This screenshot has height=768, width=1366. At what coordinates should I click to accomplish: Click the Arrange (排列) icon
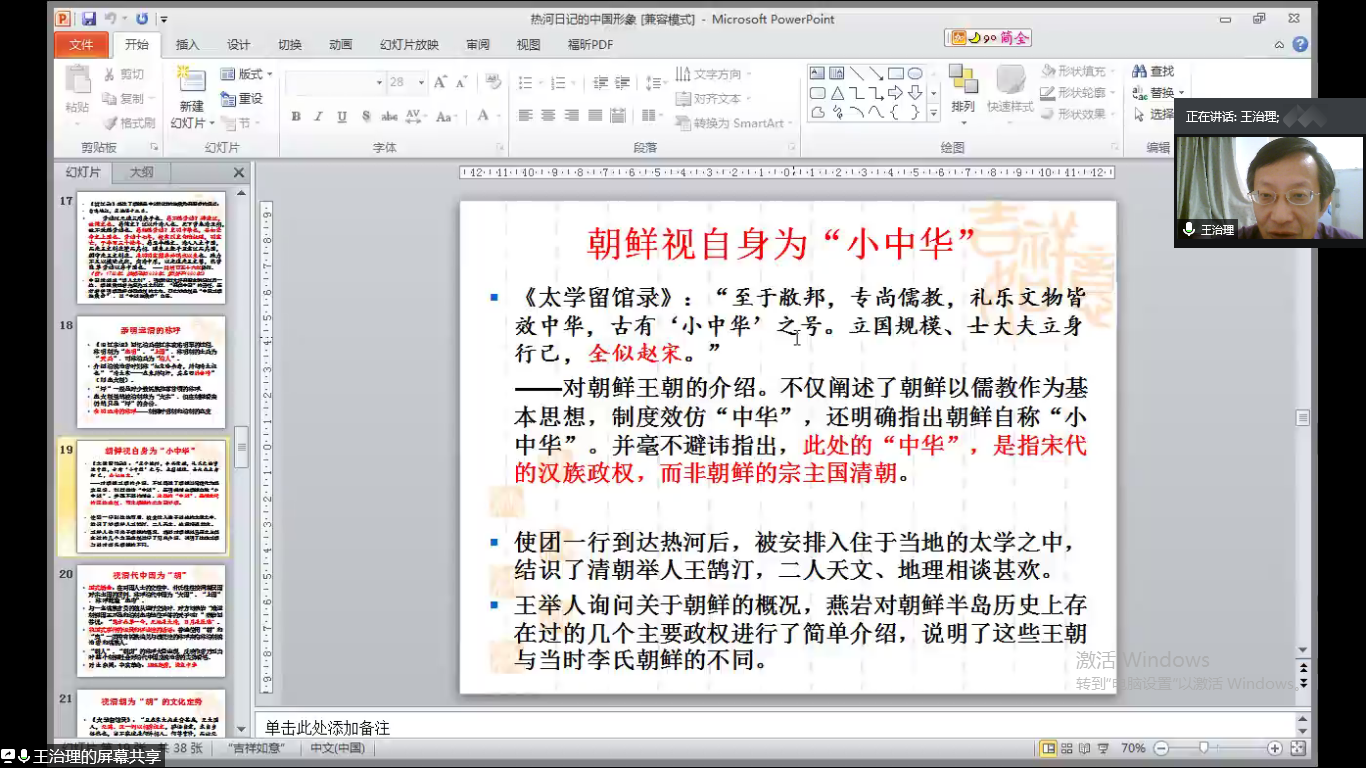pos(963,88)
